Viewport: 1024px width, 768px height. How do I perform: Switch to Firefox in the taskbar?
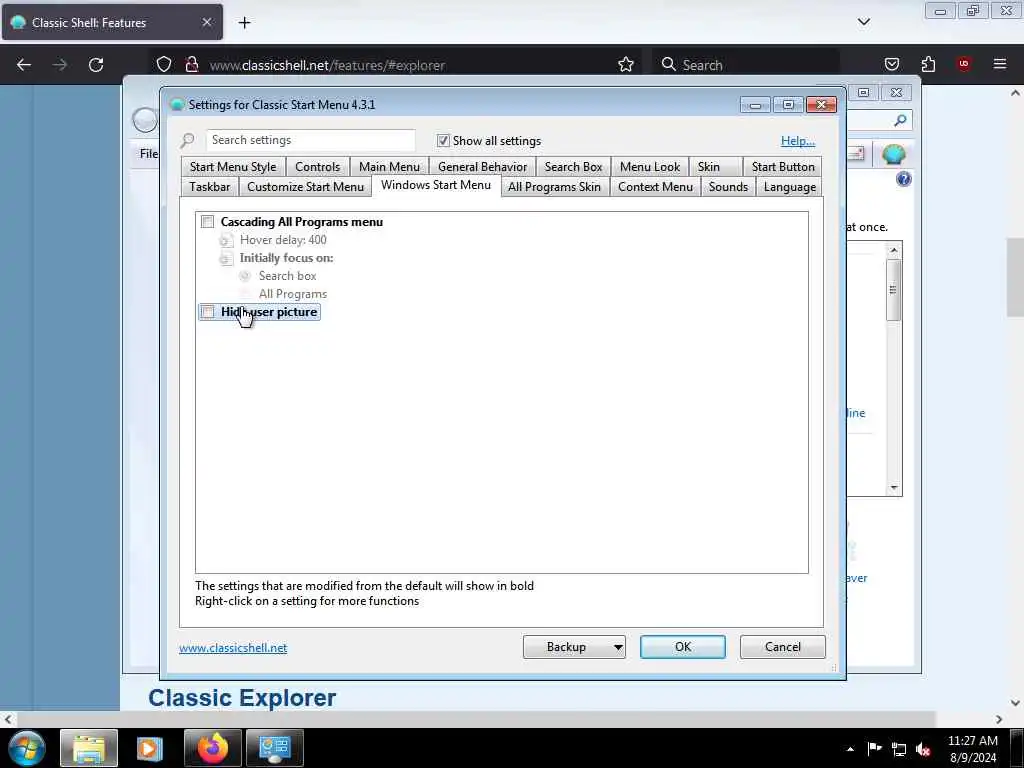click(213, 748)
